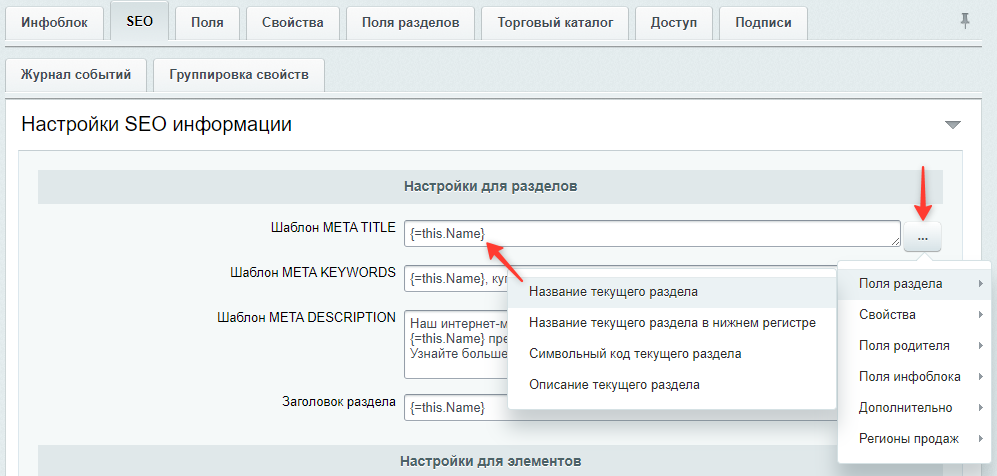This screenshot has width=997, height=476.
Task: Click the Шаблон META KEYWORDS field
Action: 456,278
